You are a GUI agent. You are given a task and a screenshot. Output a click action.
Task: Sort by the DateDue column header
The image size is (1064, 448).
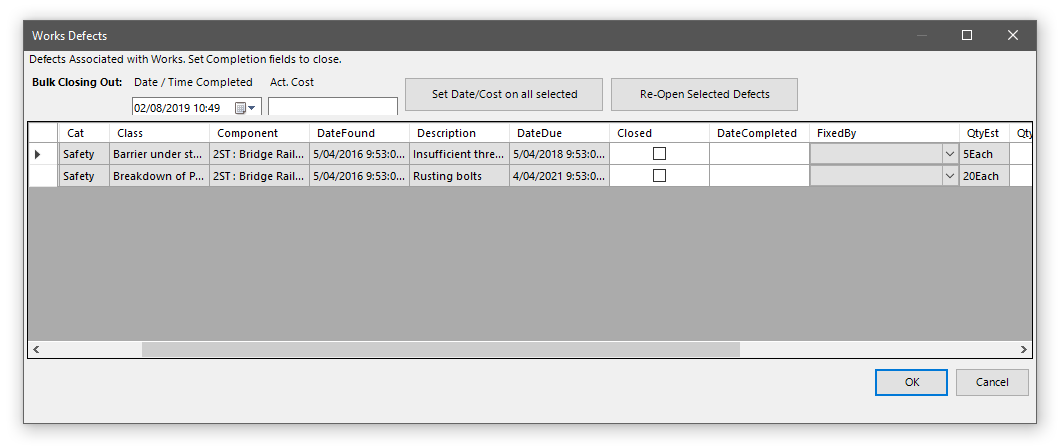click(x=559, y=133)
